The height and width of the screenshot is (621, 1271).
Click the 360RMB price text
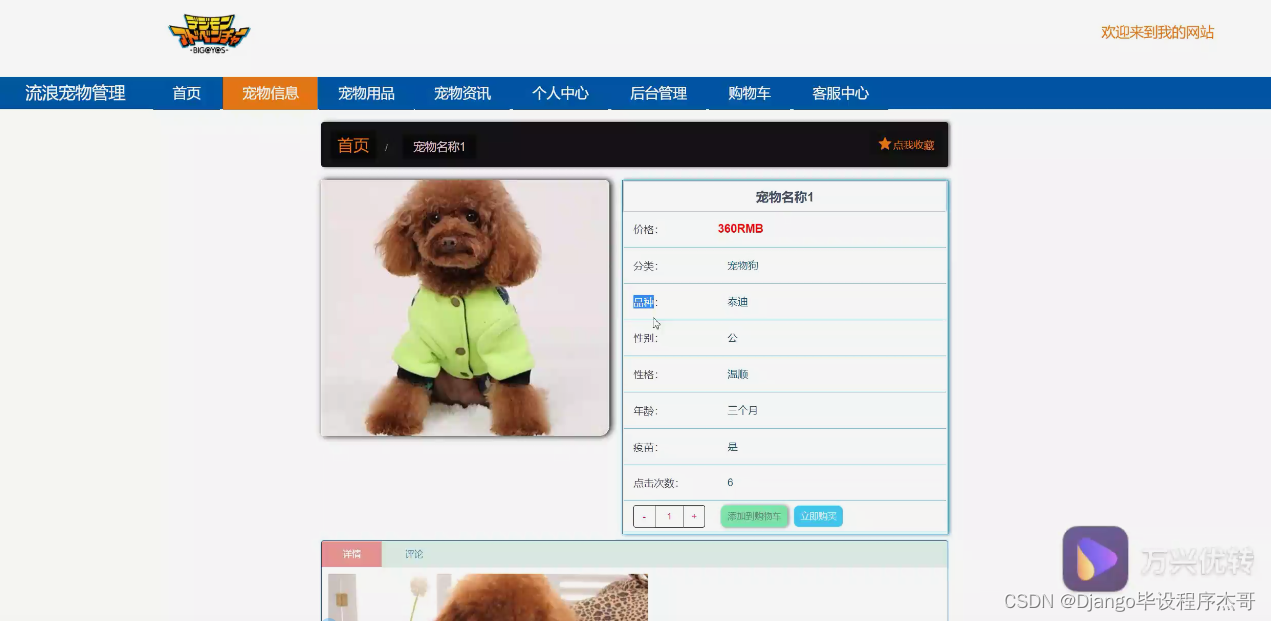pyautogui.click(x=740, y=229)
